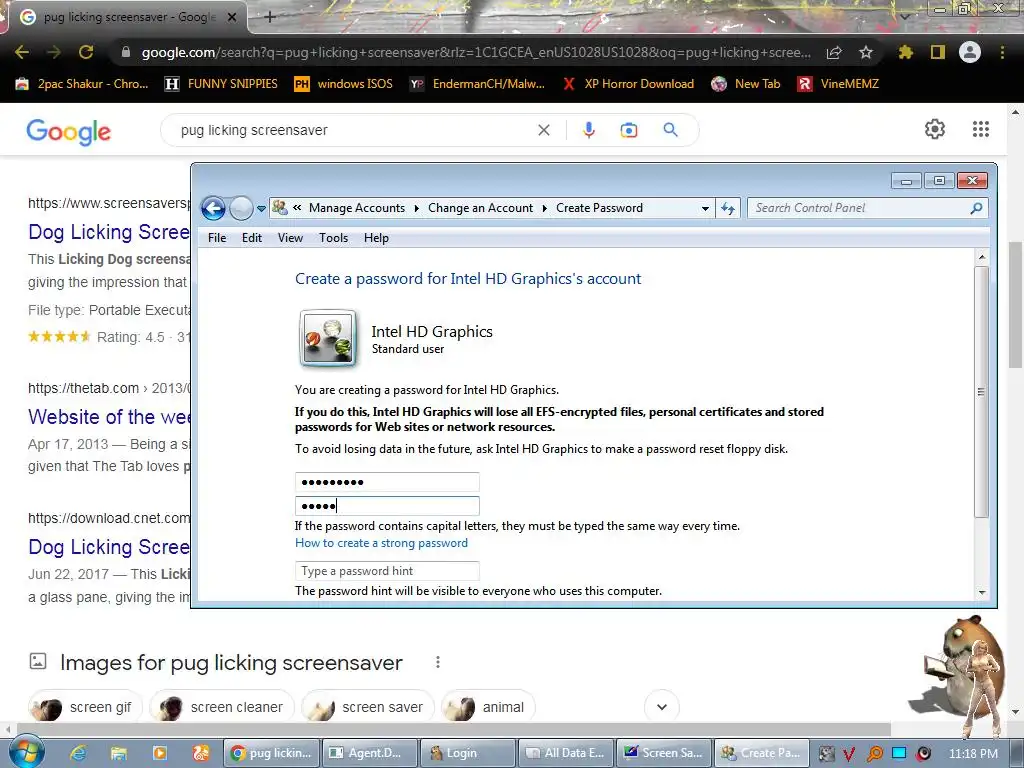Click the Manage Accounts breadcrumb
This screenshot has width=1024, height=768.
click(x=357, y=208)
